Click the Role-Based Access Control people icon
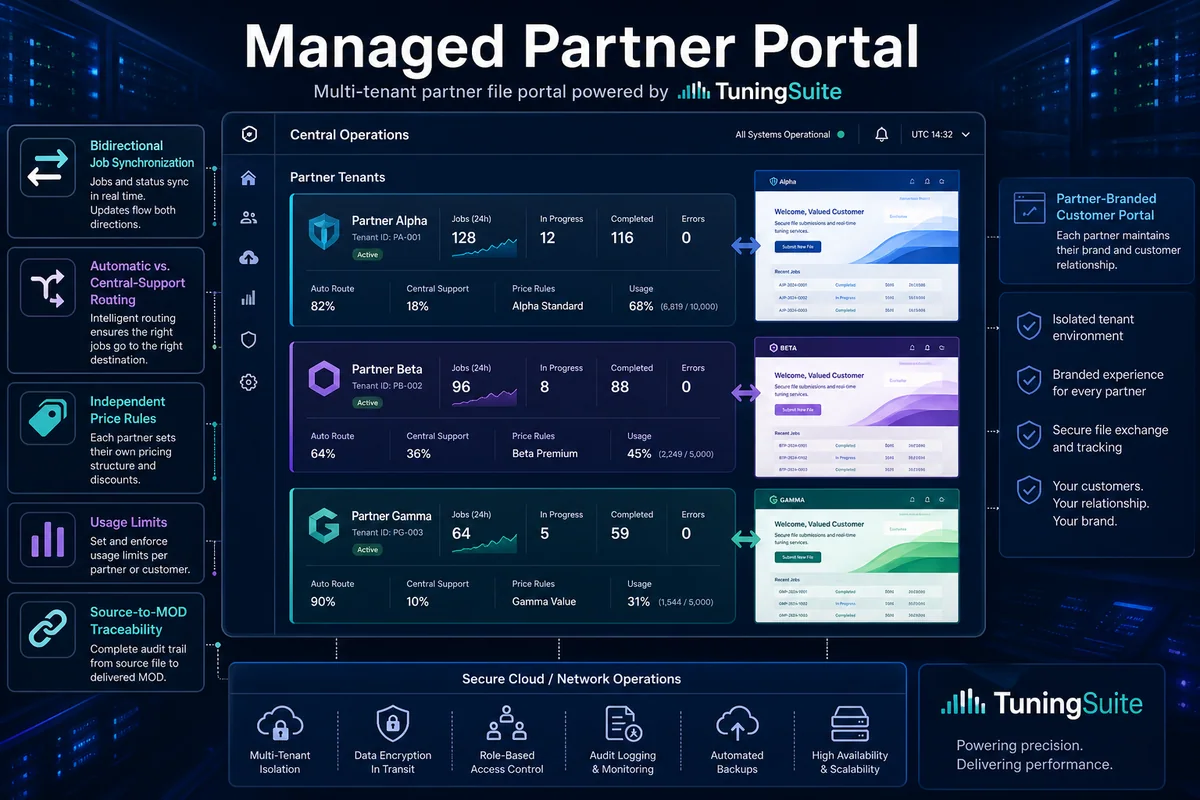1200x800 pixels. 506,723
